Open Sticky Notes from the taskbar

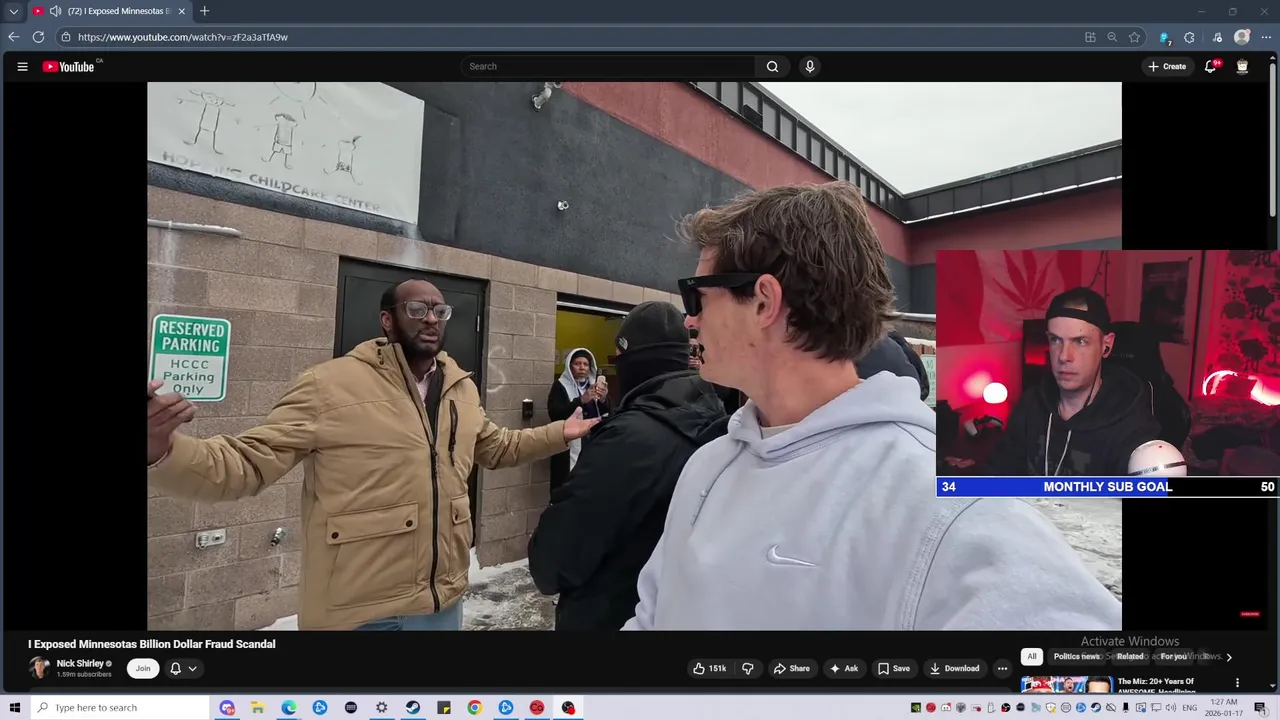(x=443, y=708)
